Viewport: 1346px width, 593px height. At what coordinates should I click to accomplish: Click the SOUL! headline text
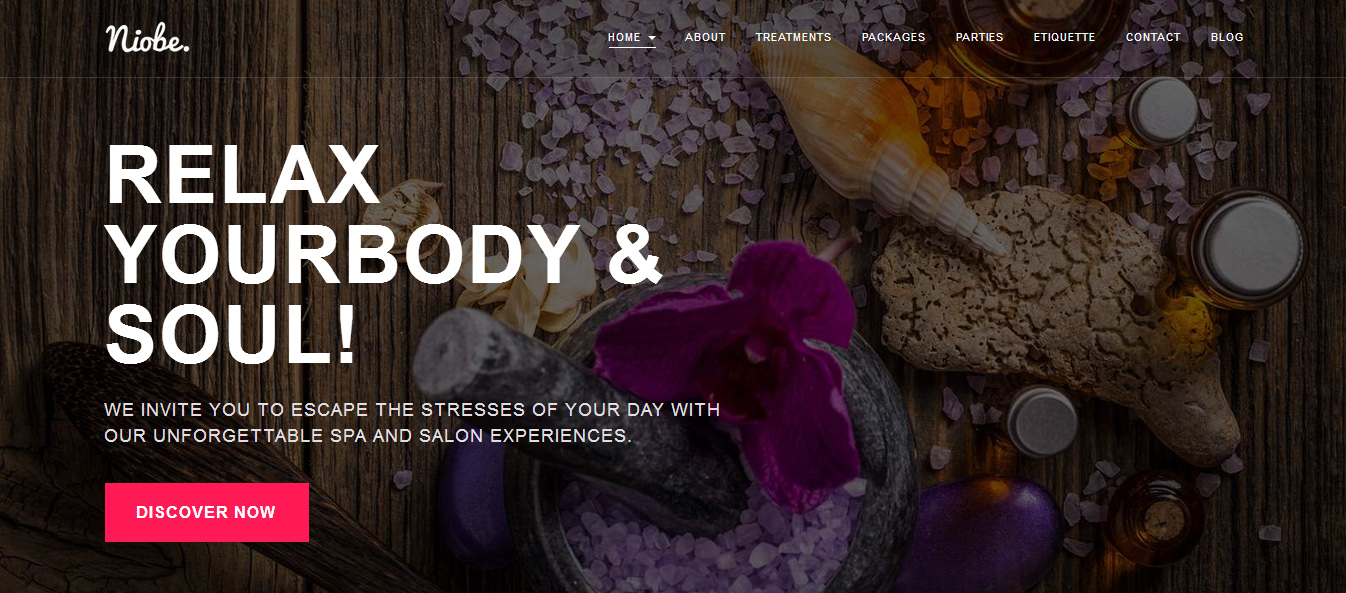click(231, 334)
